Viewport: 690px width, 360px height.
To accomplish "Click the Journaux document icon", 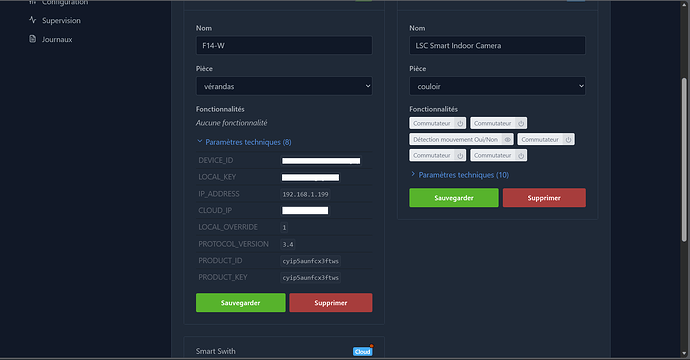I will pos(33,39).
